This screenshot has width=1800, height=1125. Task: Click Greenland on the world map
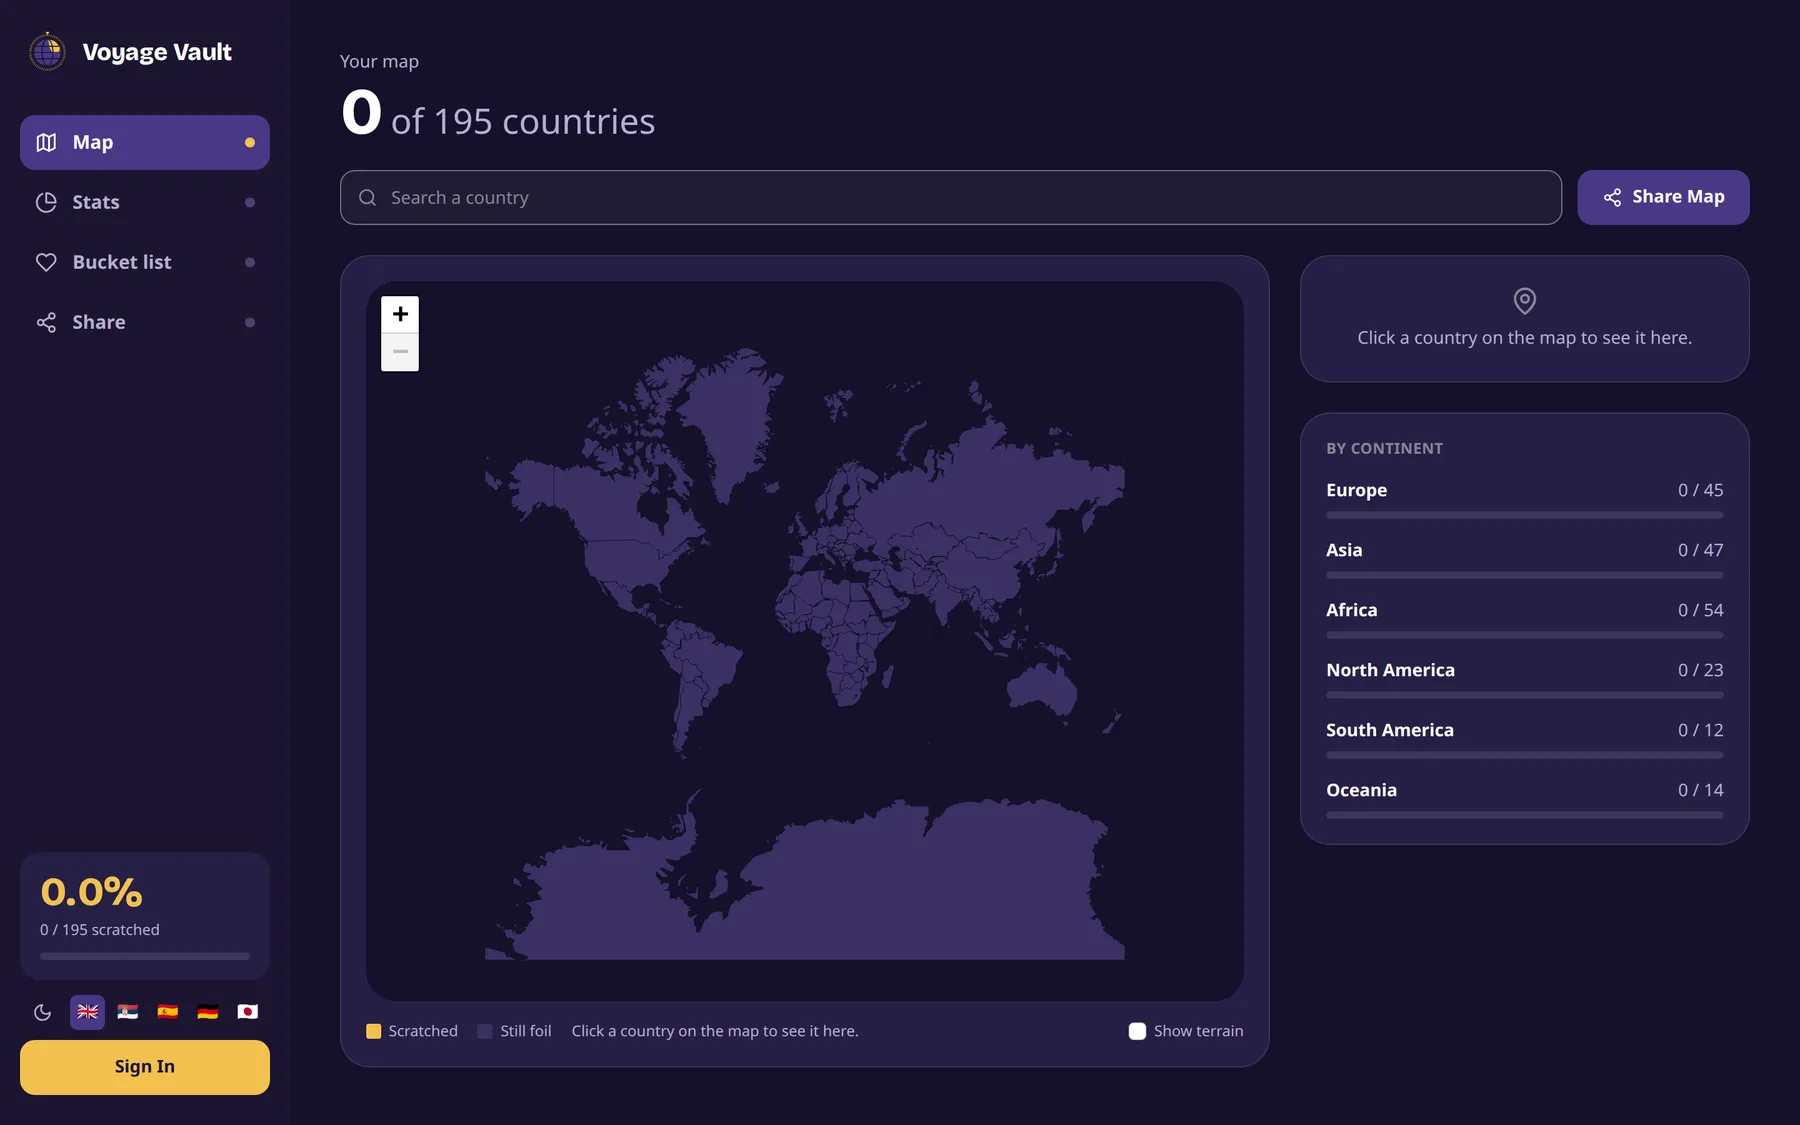point(735,420)
